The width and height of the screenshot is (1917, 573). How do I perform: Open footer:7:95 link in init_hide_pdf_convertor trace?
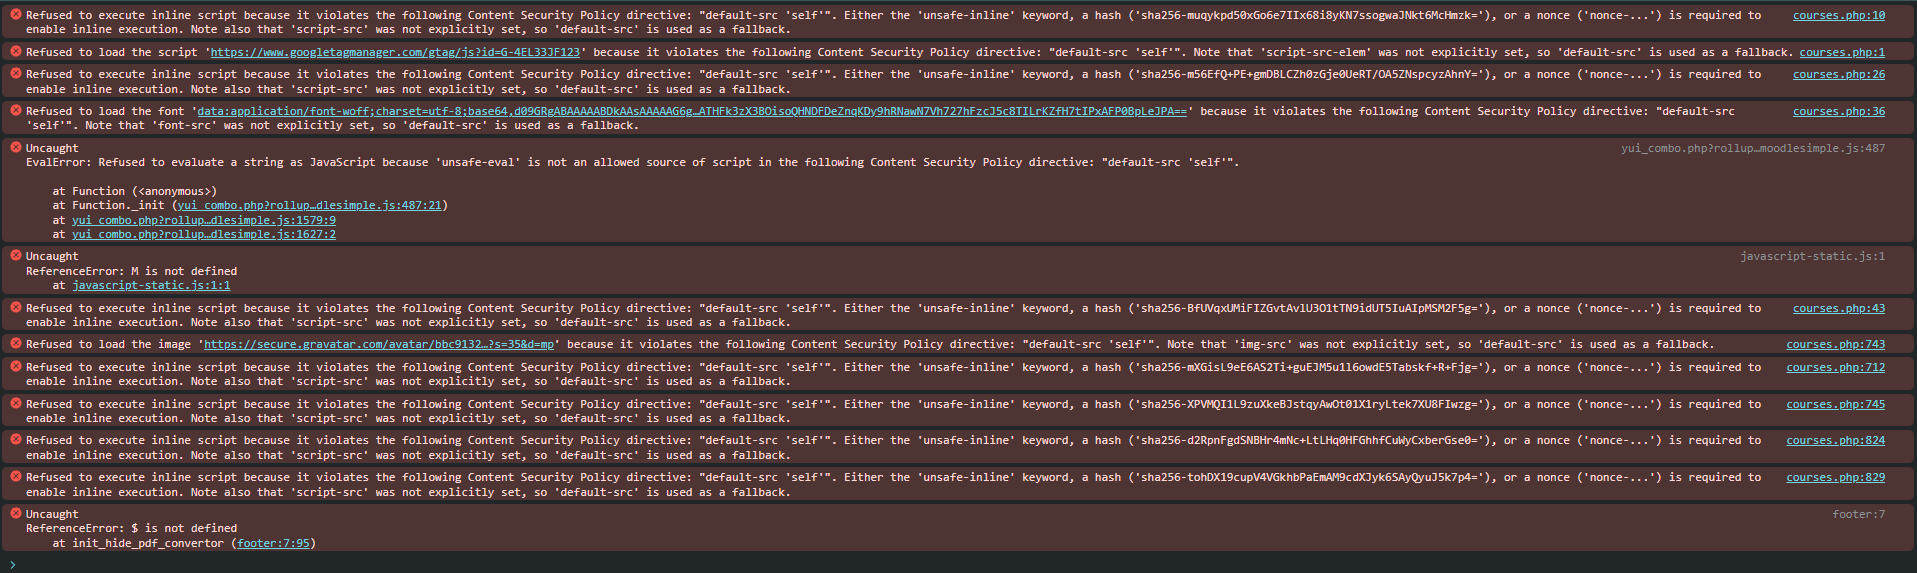click(273, 544)
